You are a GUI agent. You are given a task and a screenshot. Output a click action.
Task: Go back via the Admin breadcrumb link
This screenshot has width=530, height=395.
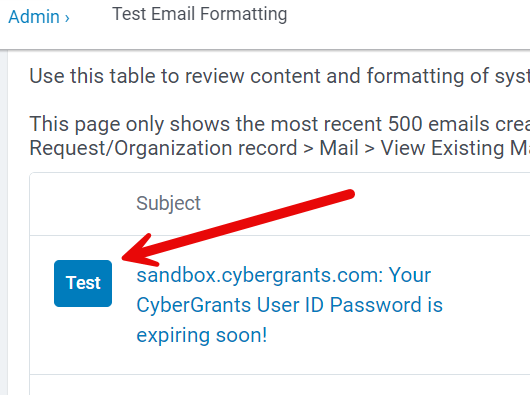(34, 17)
